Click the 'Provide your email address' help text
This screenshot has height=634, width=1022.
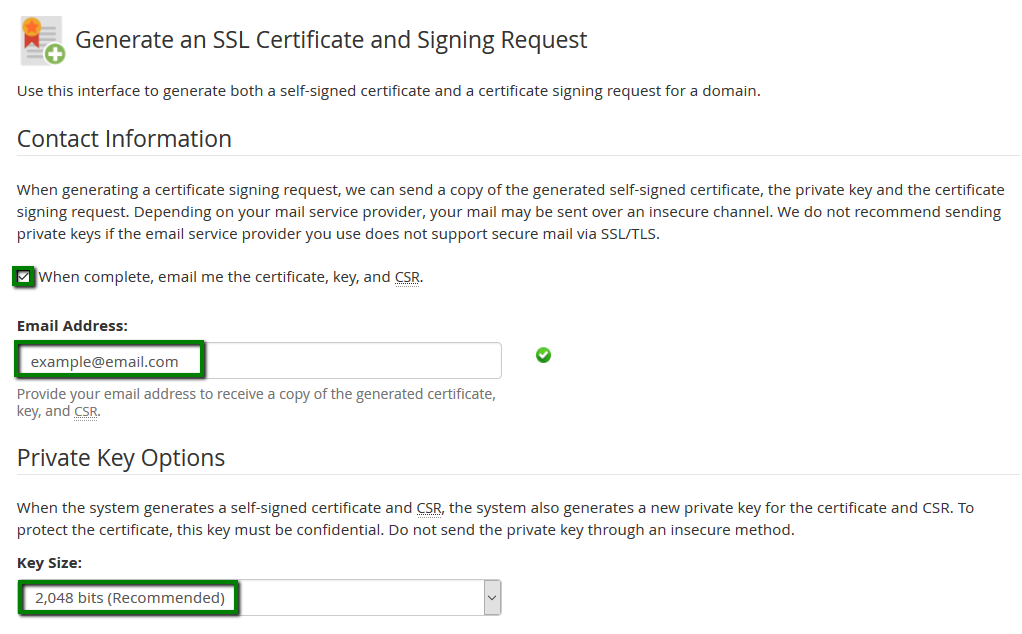point(256,403)
